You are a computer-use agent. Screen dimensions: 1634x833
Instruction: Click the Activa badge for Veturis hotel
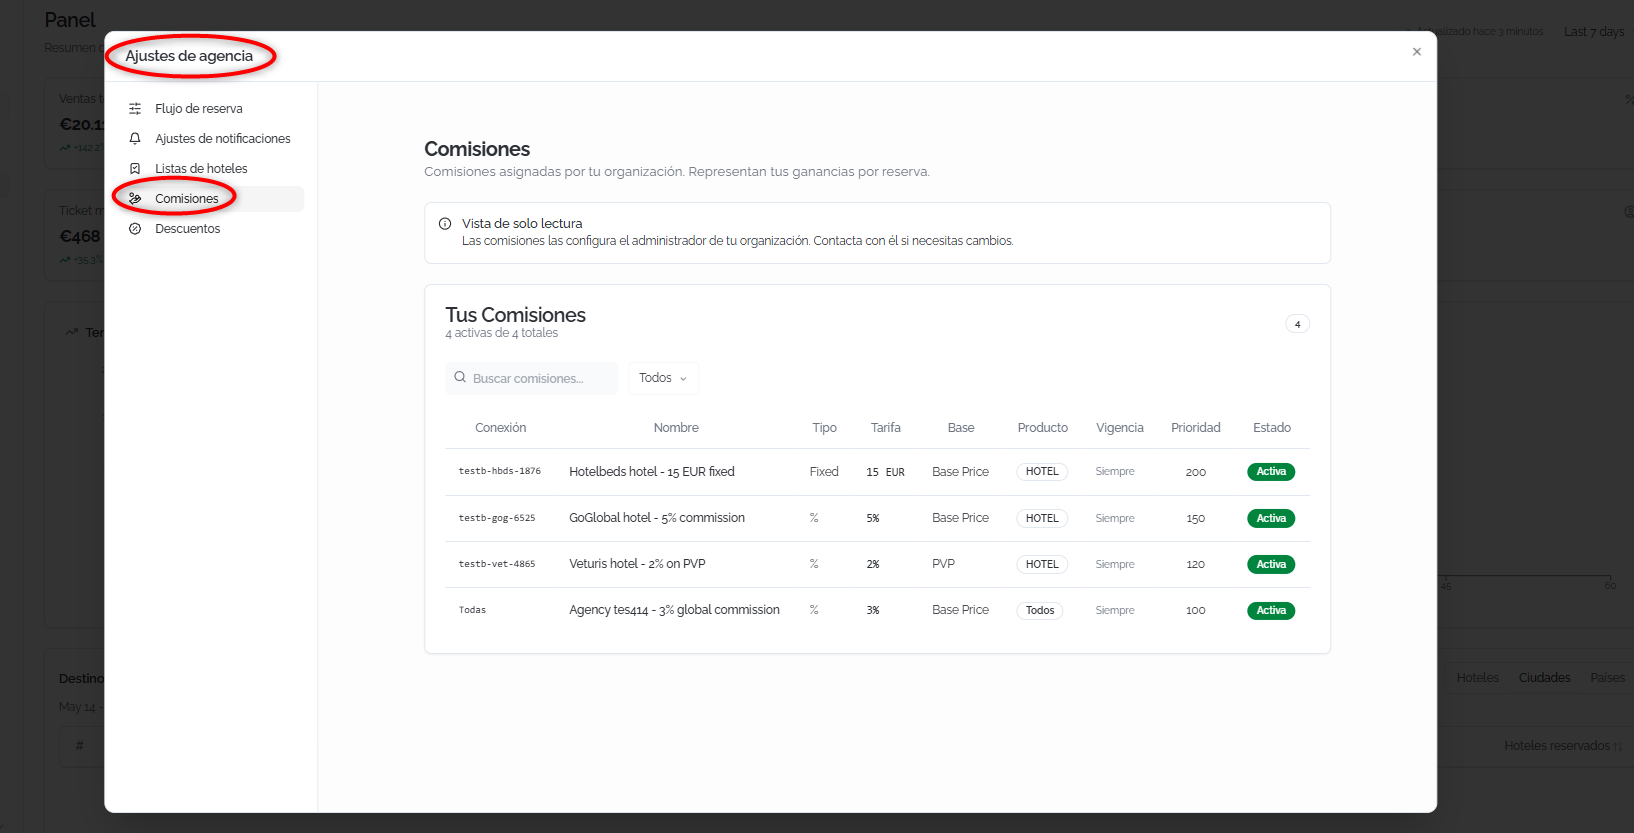[x=1271, y=565]
